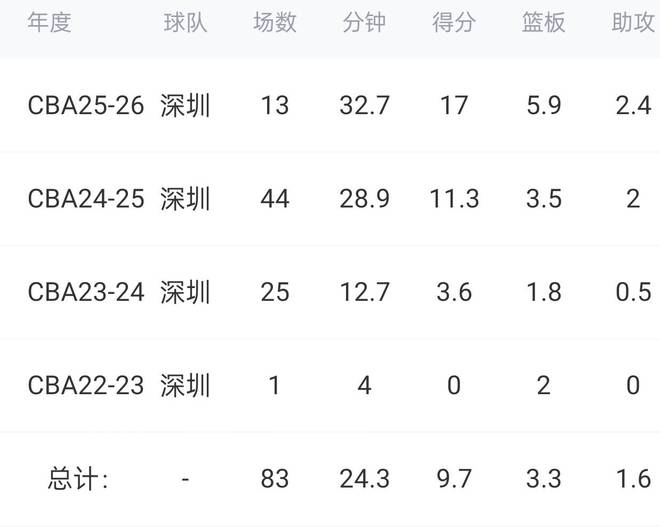The image size is (660, 527).
Task: Open the CBA24-25 season entry
Action: pyautogui.click(x=86, y=199)
